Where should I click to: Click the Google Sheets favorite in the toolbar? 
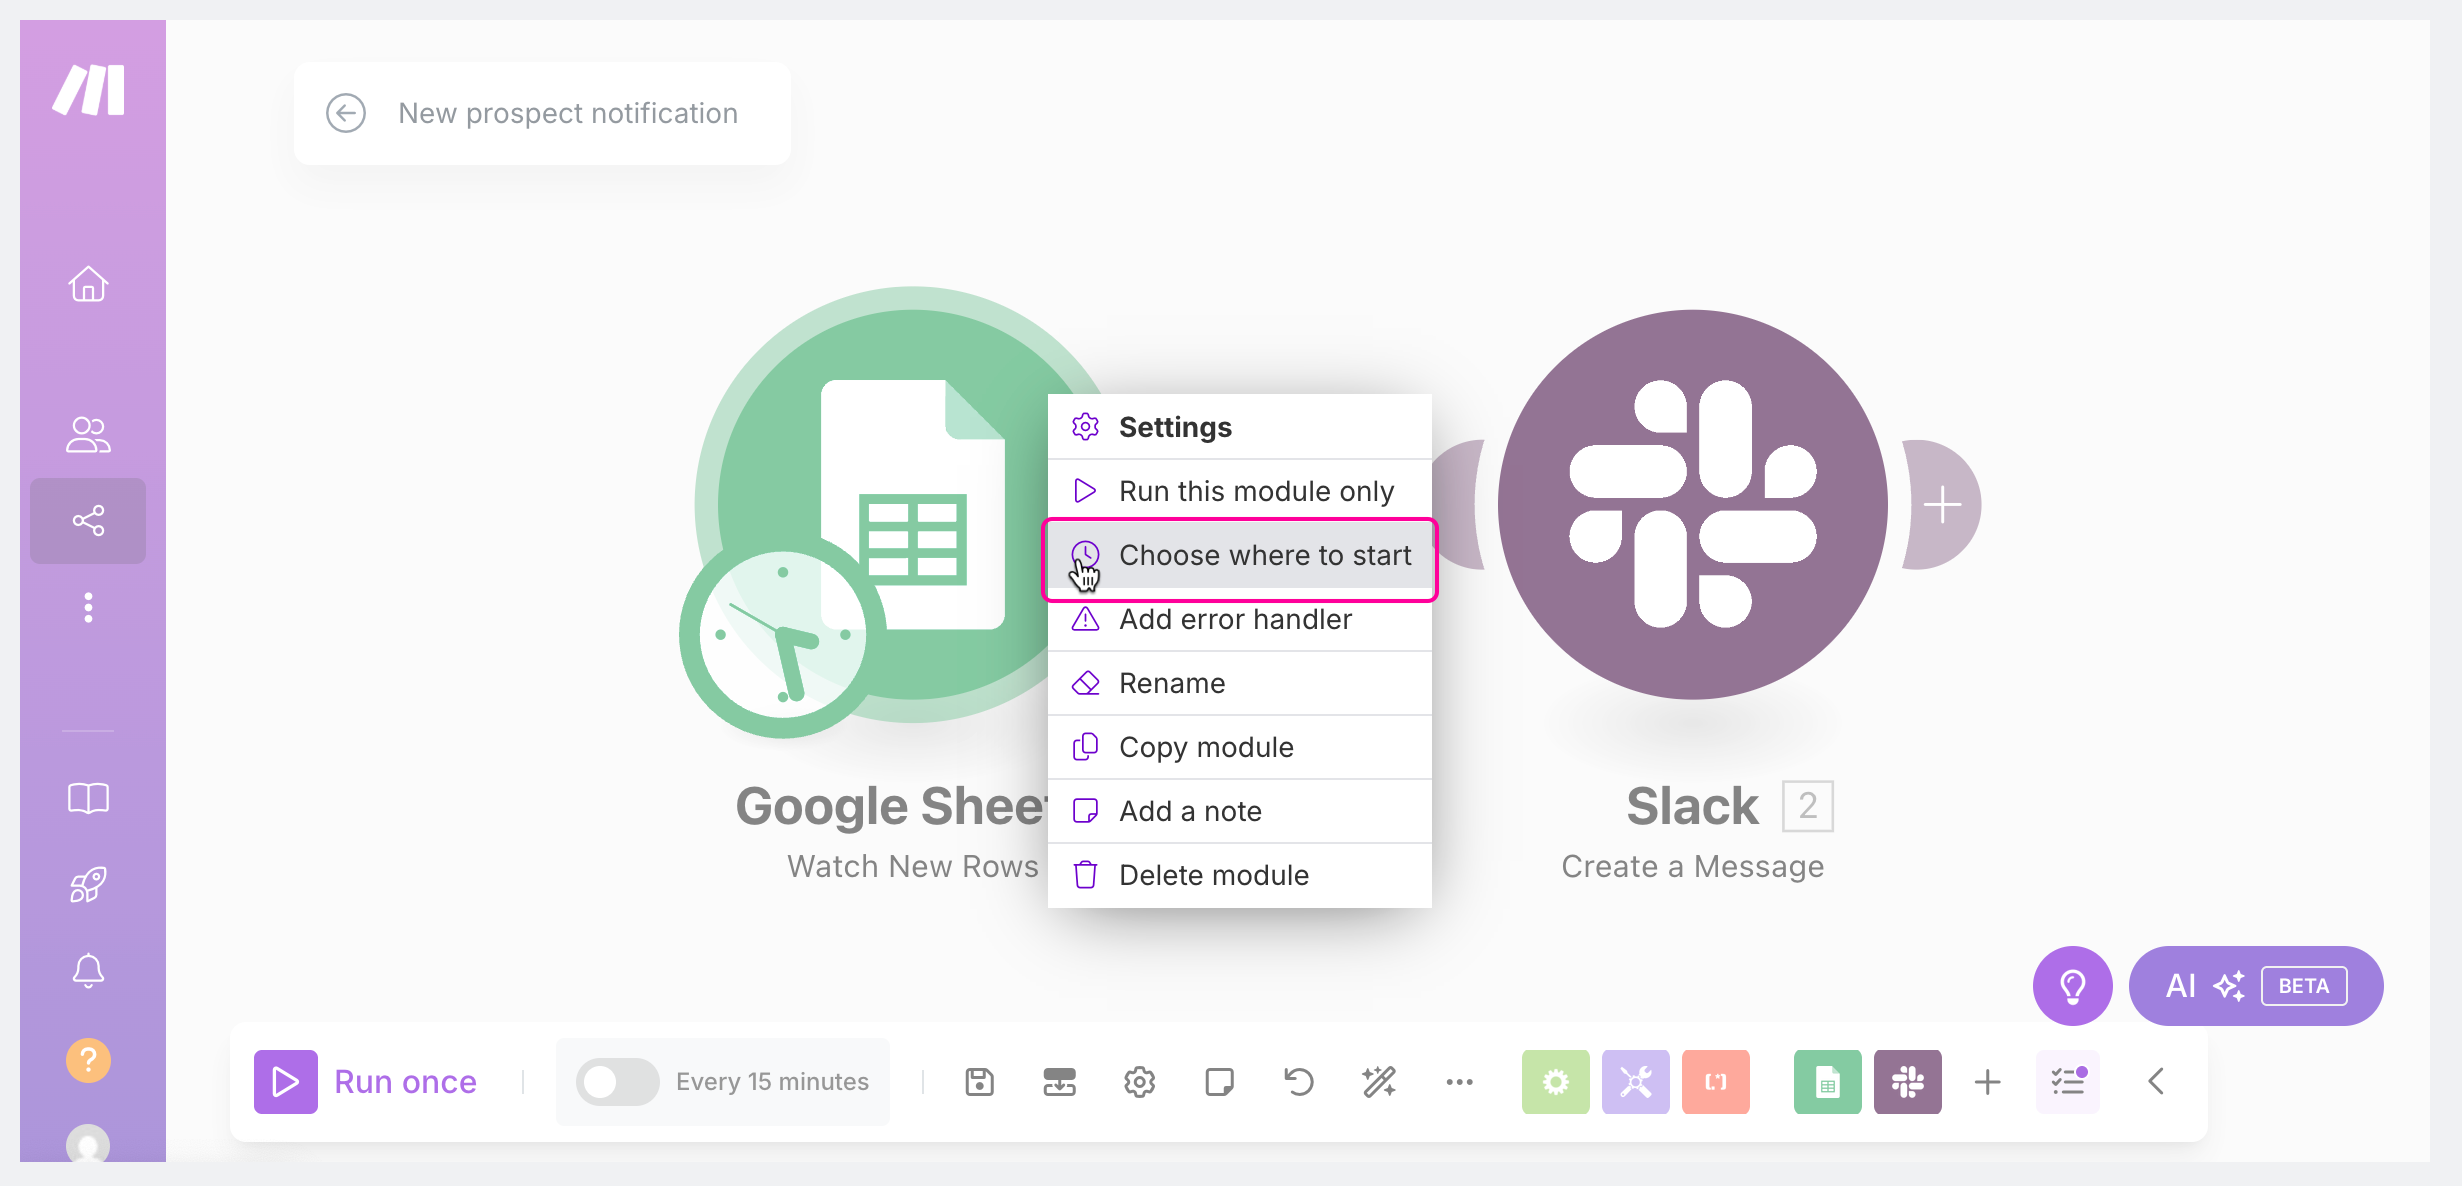(1828, 1082)
